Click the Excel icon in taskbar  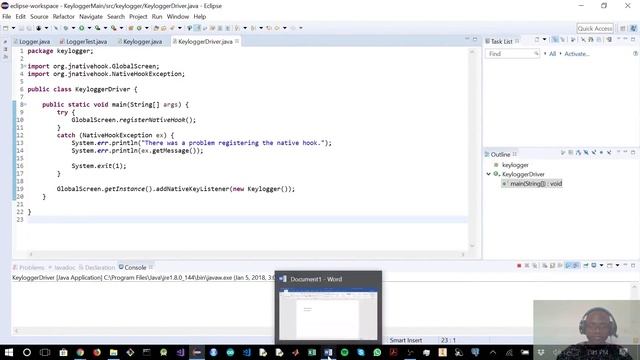click(312, 352)
